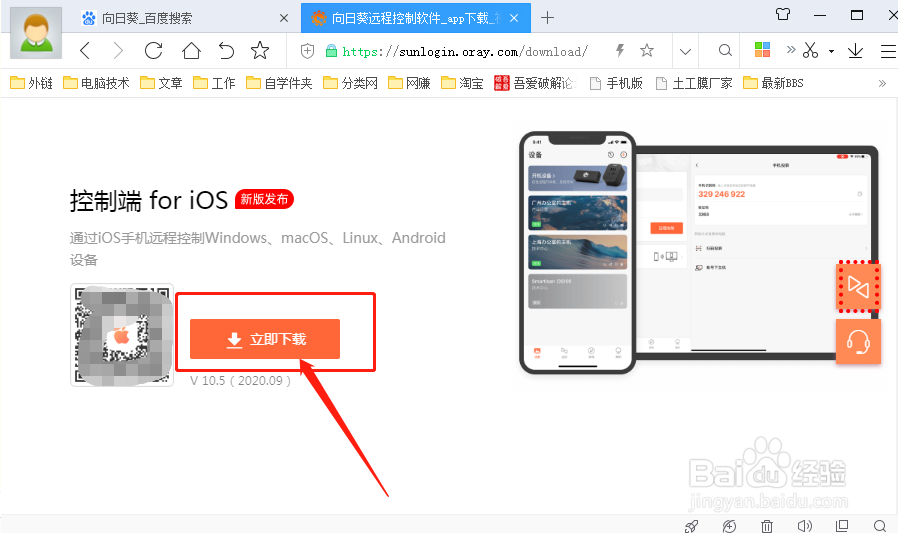This screenshot has height=533, width=898.
Task: Open the colorful apps grid icon
Action: pyautogui.click(x=762, y=50)
